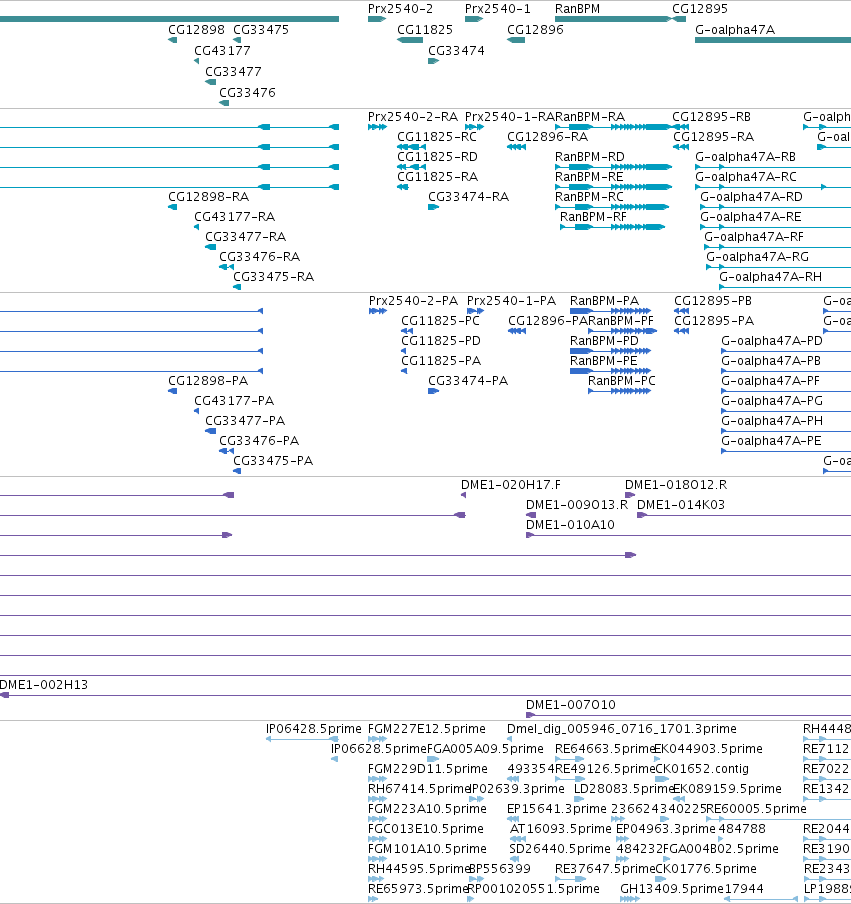The width and height of the screenshot is (851, 904).
Task: Select transcript RanBPM-RE
Action: (589, 177)
